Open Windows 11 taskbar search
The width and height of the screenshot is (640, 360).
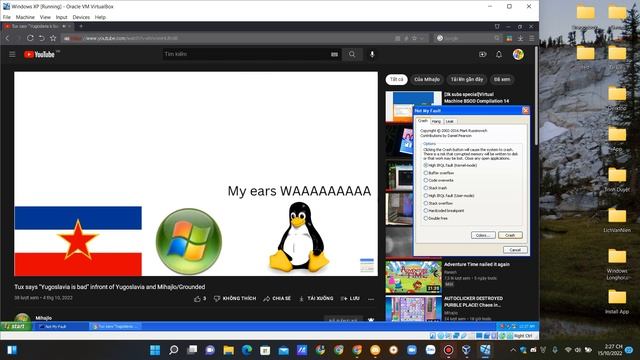point(173,350)
